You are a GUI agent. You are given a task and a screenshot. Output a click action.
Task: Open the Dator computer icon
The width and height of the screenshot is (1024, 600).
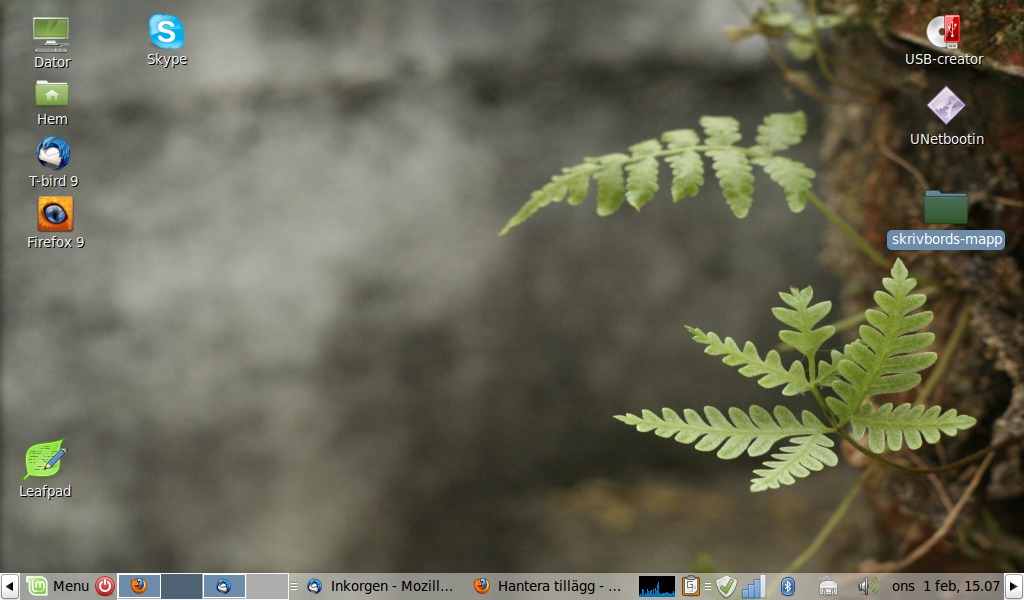pyautogui.click(x=51, y=34)
